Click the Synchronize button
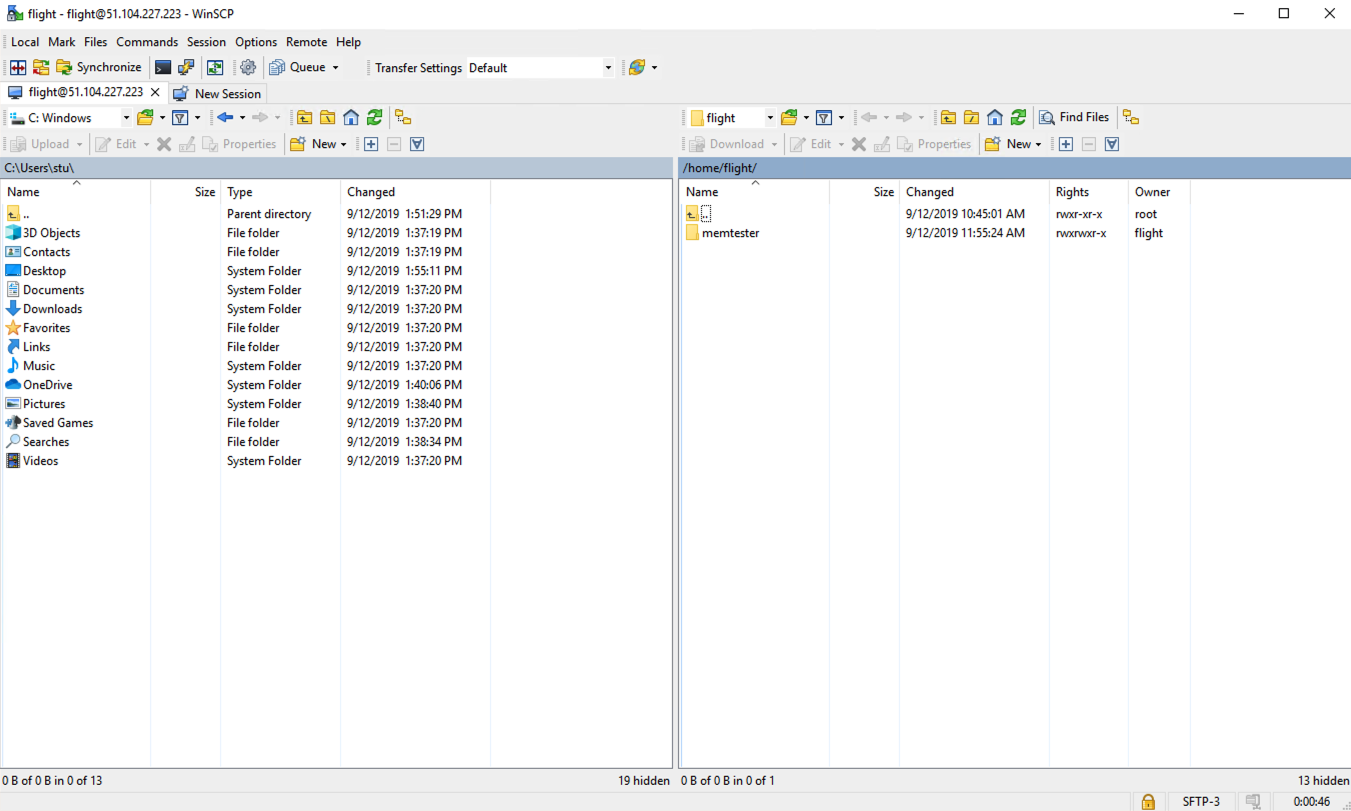This screenshot has width=1351, height=811. point(99,68)
